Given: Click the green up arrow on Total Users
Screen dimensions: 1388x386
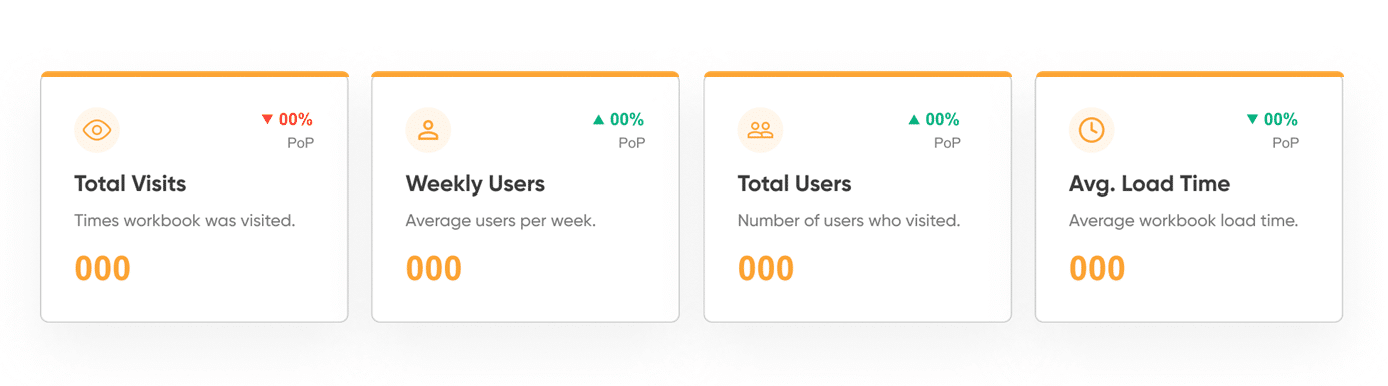Looking at the screenshot, I should pyautogui.click(x=914, y=119).
